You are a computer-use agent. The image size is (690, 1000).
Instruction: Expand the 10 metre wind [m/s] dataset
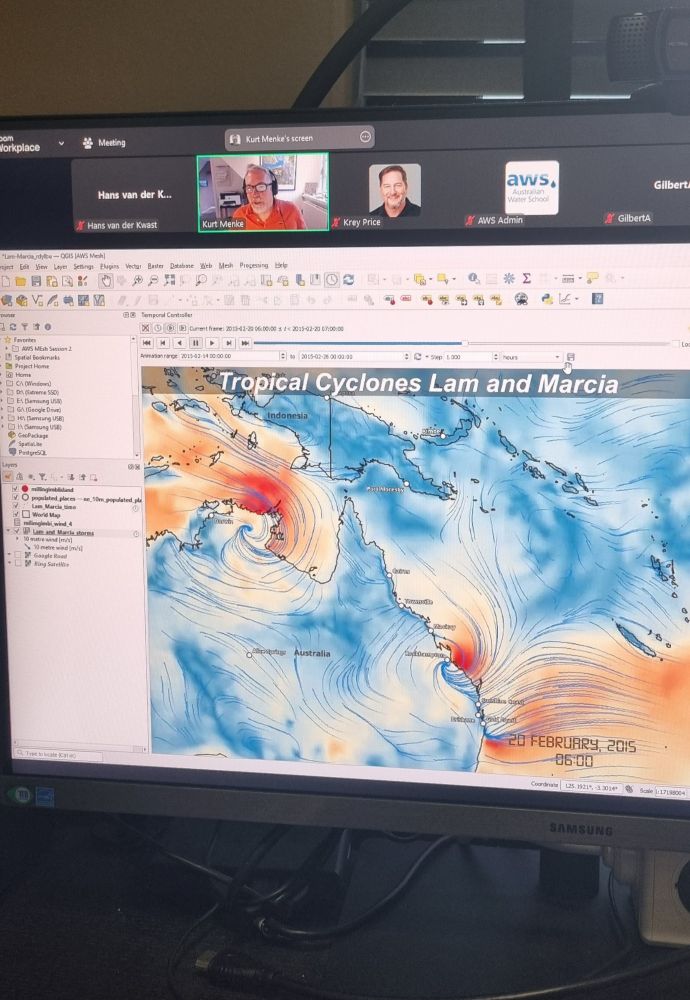(x=18, y=539)
